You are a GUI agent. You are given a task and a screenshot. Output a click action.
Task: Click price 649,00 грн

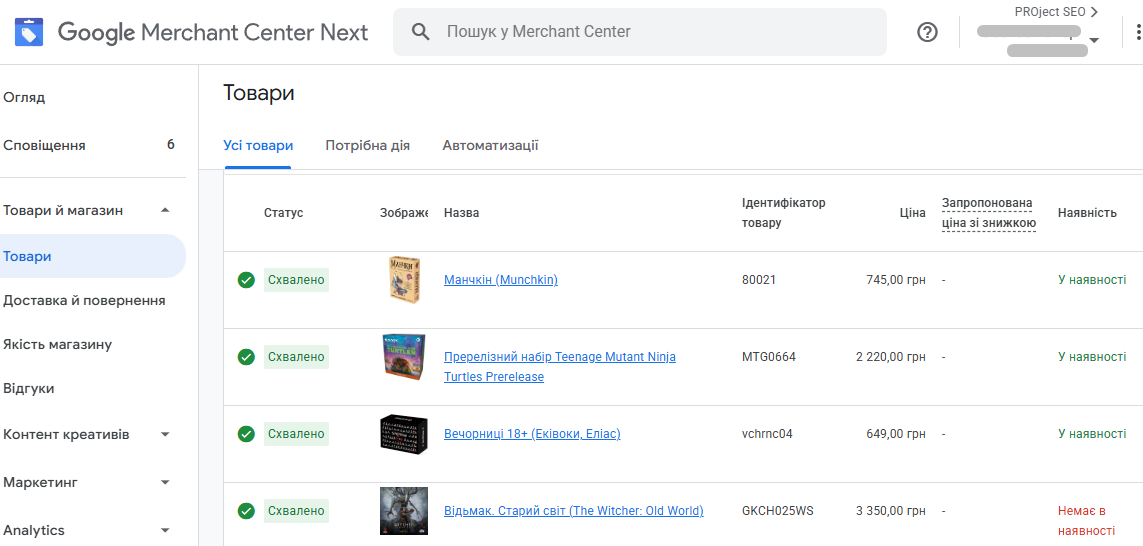pyautogui.click(x=896, y=434)
